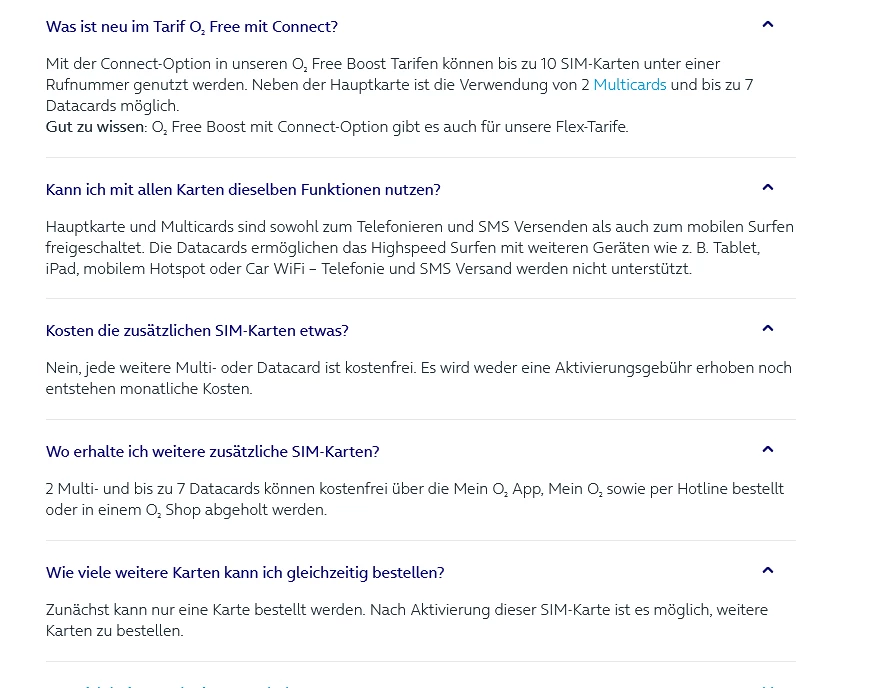
Task: Toggle 'Was ist neu im Tarif O2 Free mit Connect?' heading
Action: 192,27
